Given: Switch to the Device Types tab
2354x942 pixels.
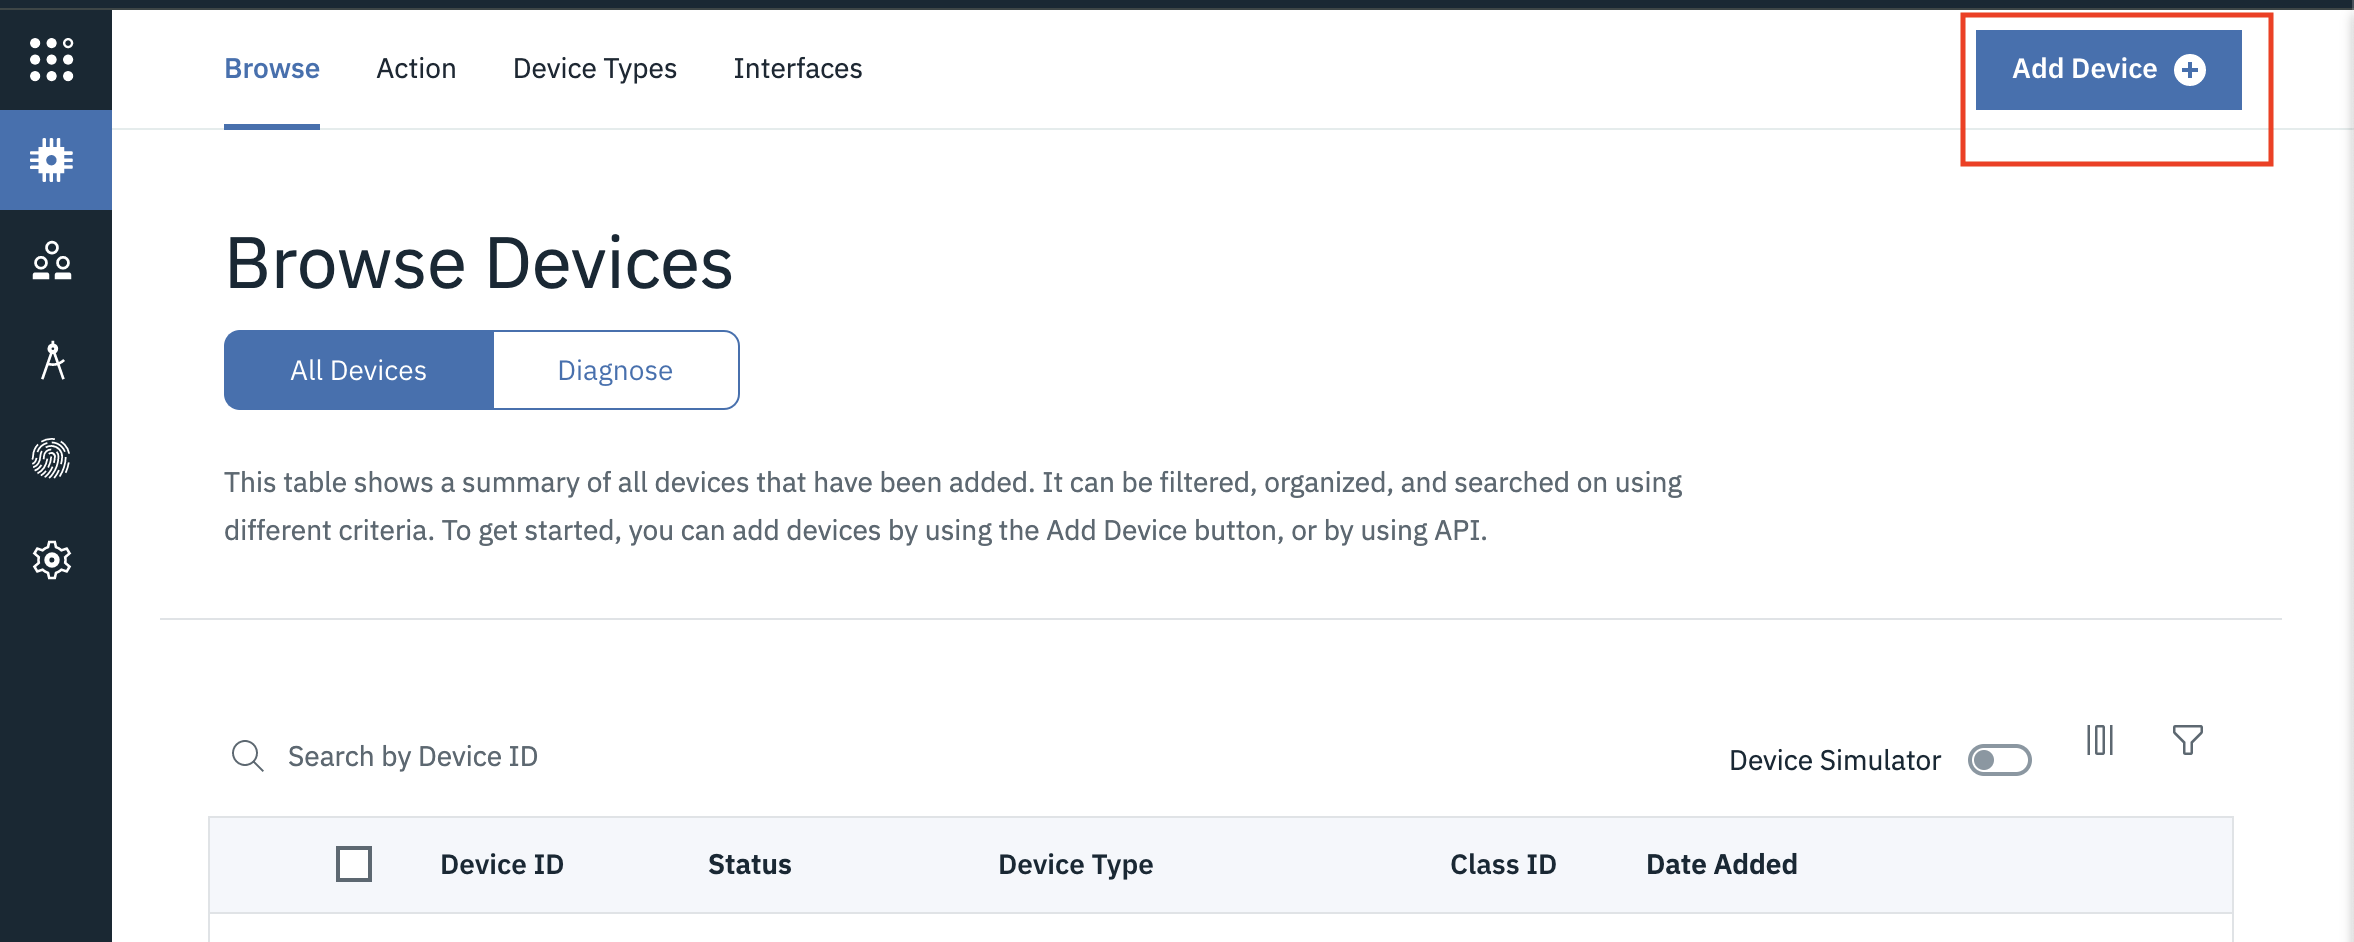Looking at the screenshot, I should coord(595,68).
